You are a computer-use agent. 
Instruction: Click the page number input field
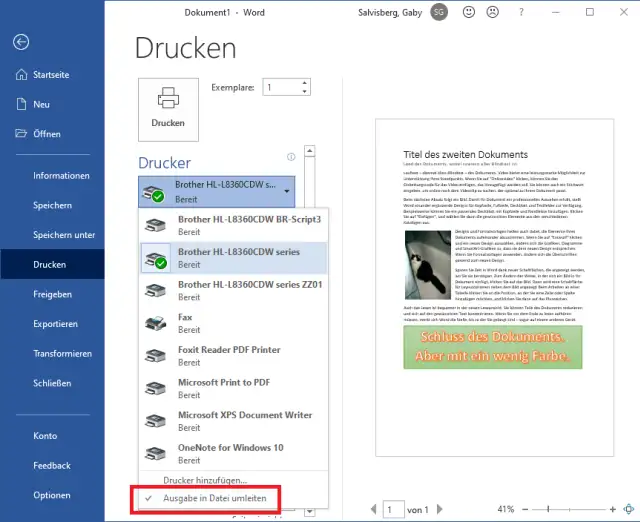[x=393, y=509]
